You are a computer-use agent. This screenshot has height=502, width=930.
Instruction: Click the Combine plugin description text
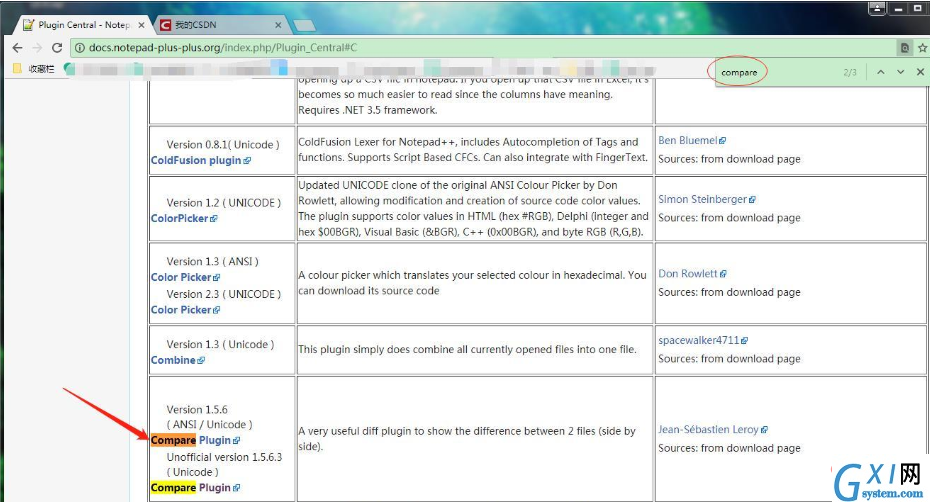tap(467, 350)
